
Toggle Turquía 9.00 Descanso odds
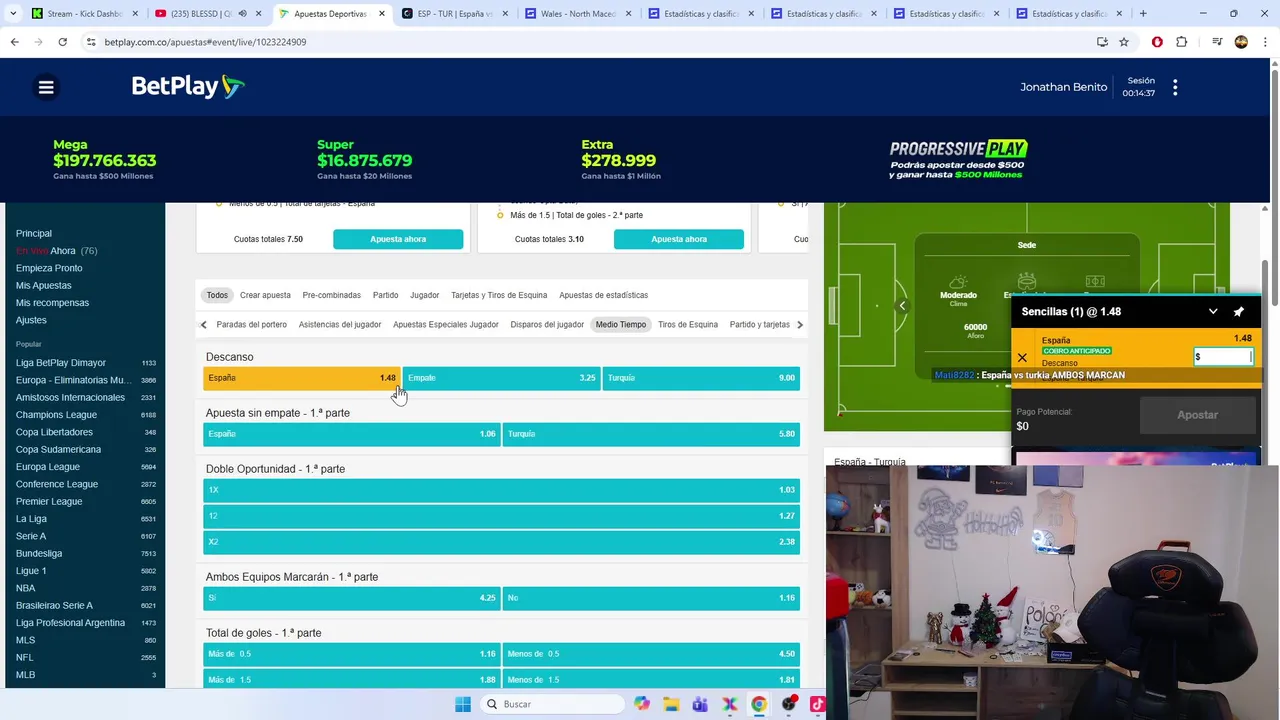click(x=701, y=378)
